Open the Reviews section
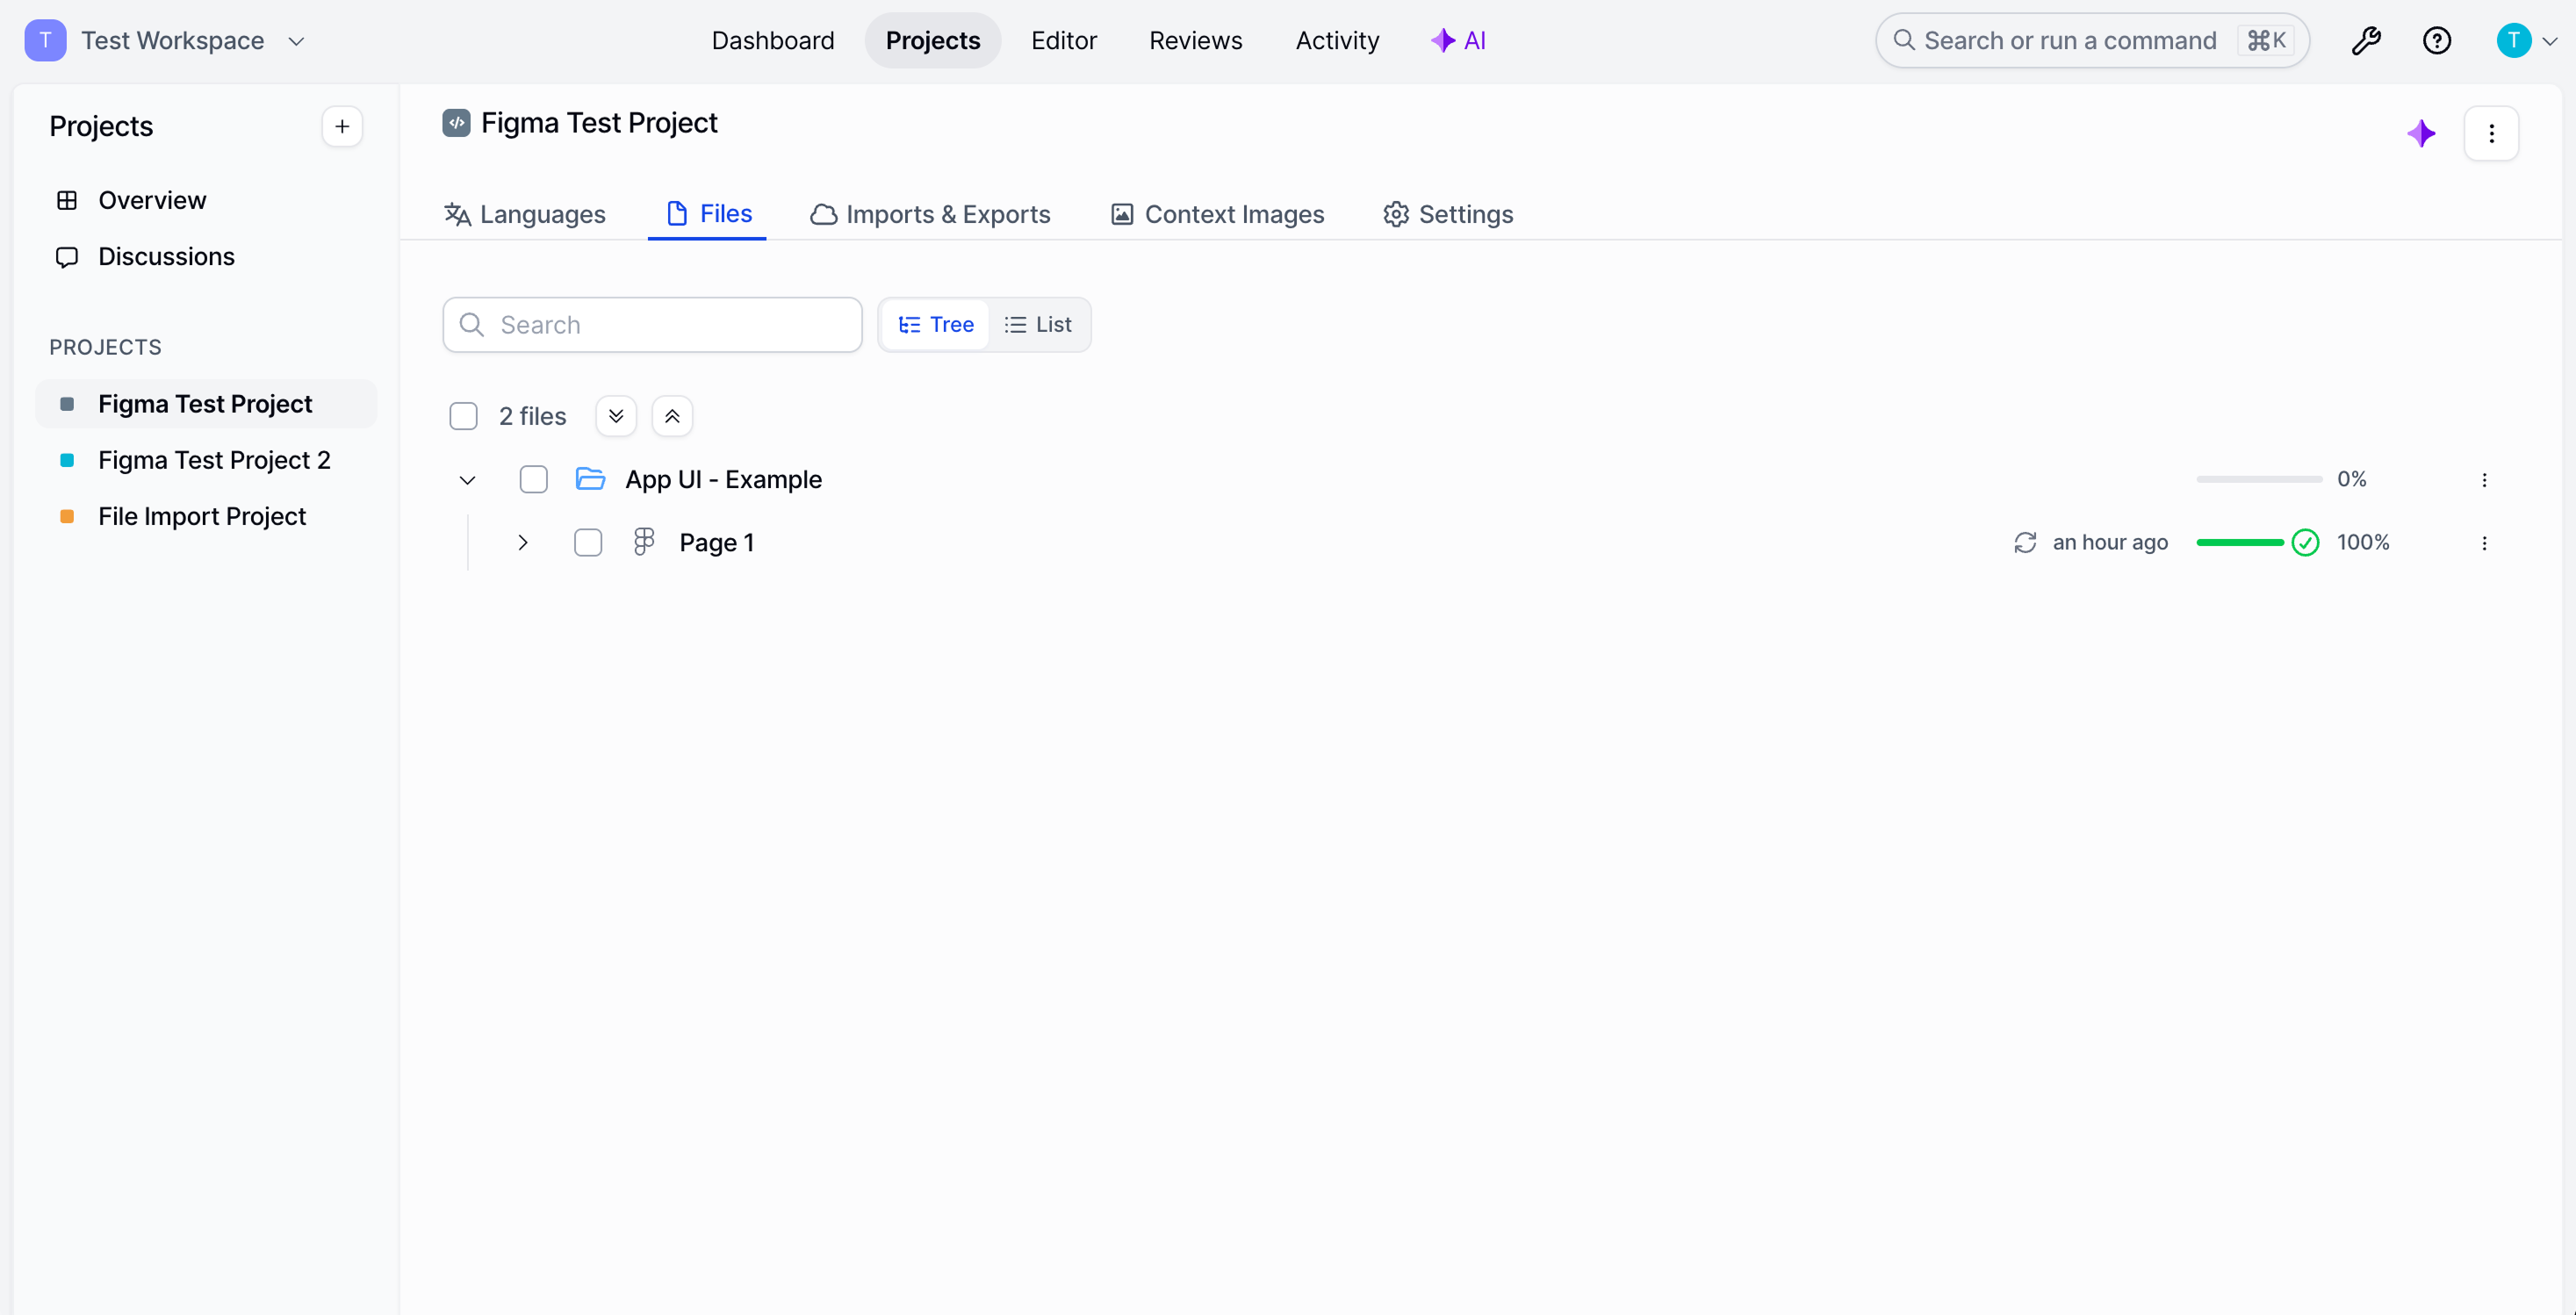This screenshot has height=1315, width=2576. click(x=1195, y=41)
